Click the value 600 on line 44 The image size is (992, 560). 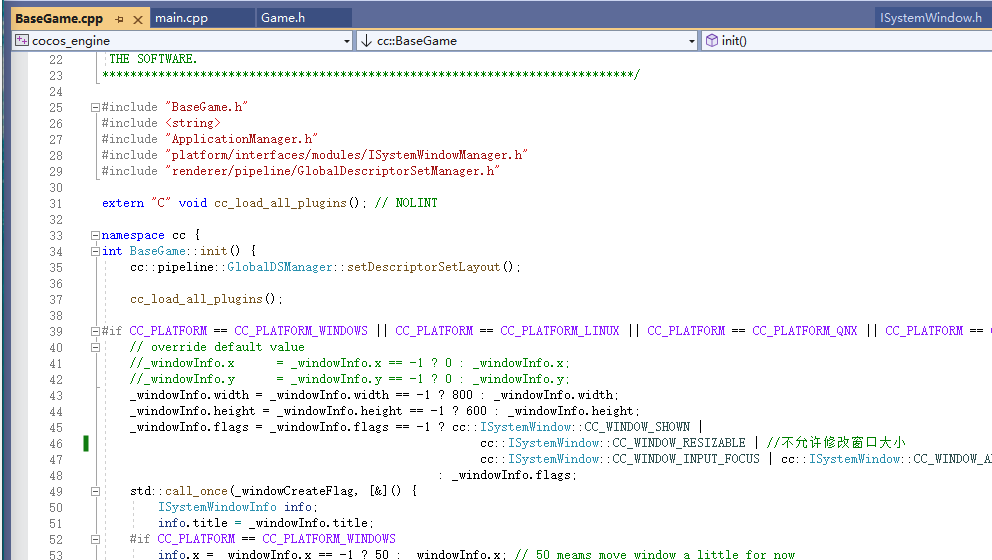476,411
